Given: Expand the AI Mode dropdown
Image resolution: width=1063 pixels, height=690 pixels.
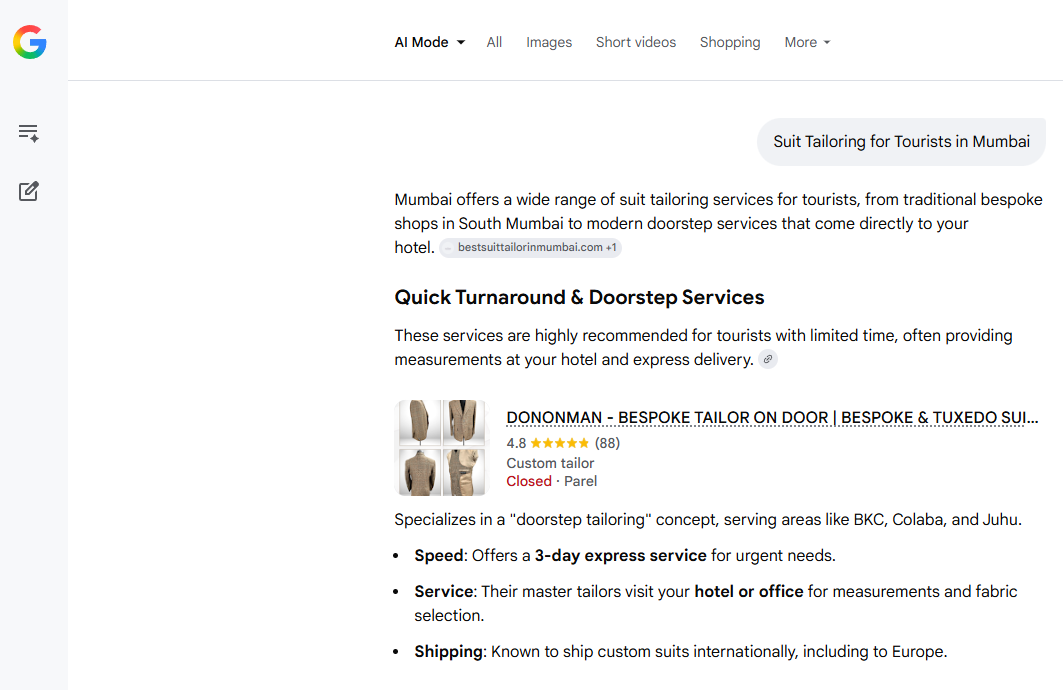Looking at the screenshot, I should click(x=430, y=42).
